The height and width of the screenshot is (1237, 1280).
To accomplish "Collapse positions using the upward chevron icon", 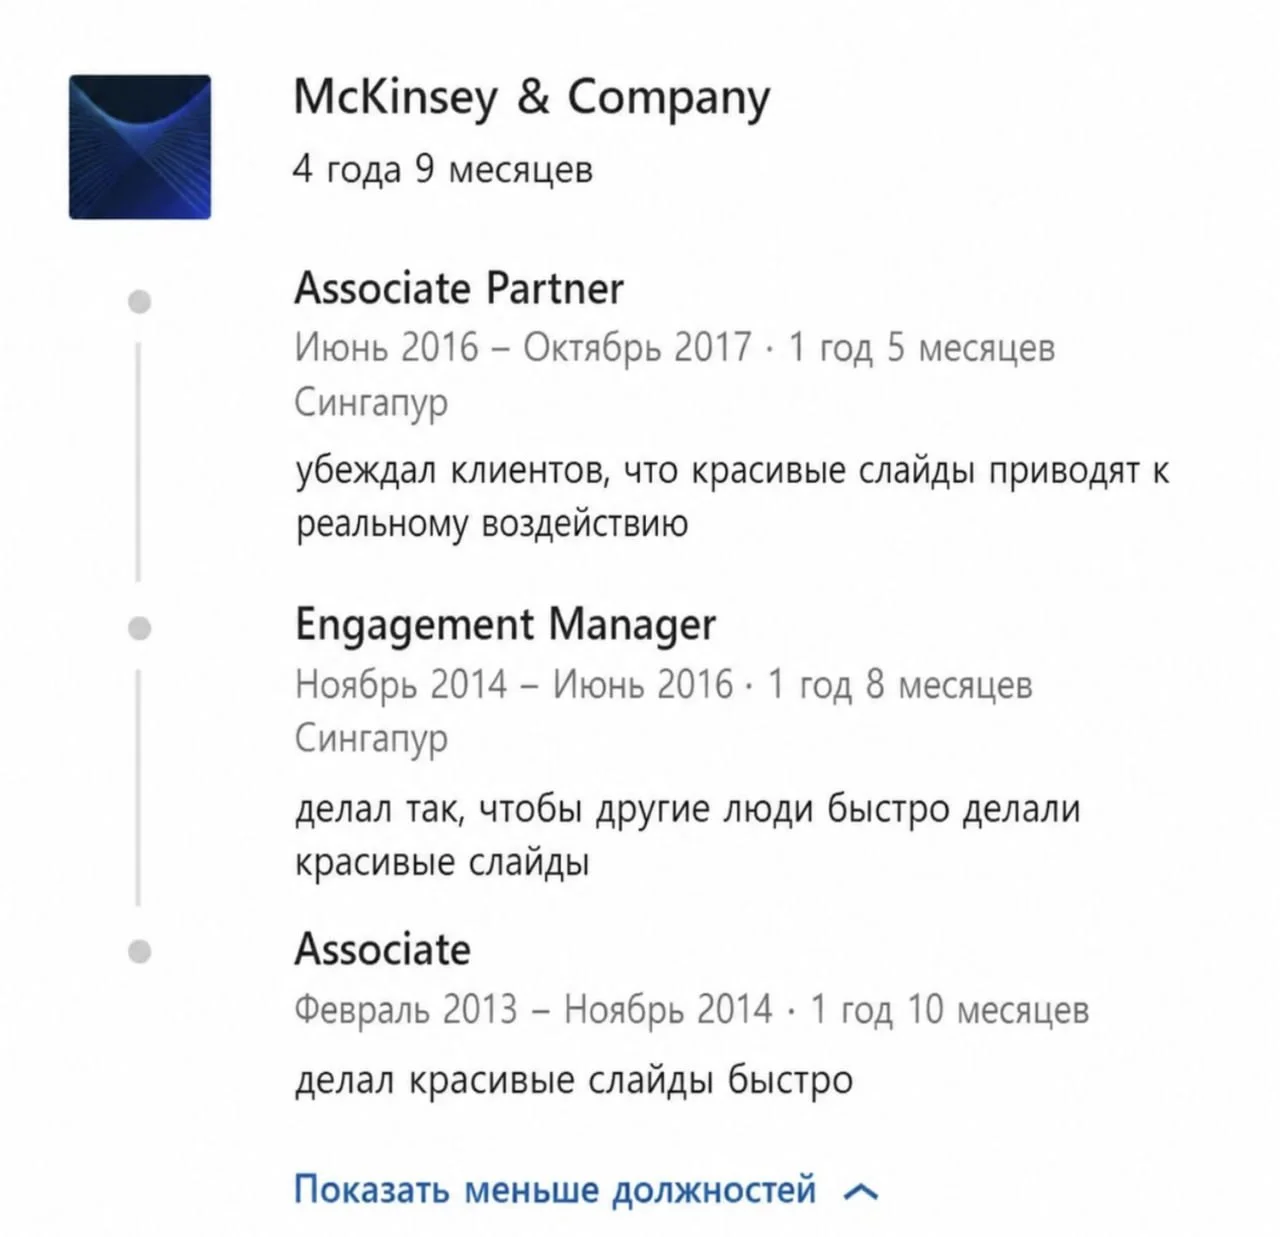I will (861, 1191).
